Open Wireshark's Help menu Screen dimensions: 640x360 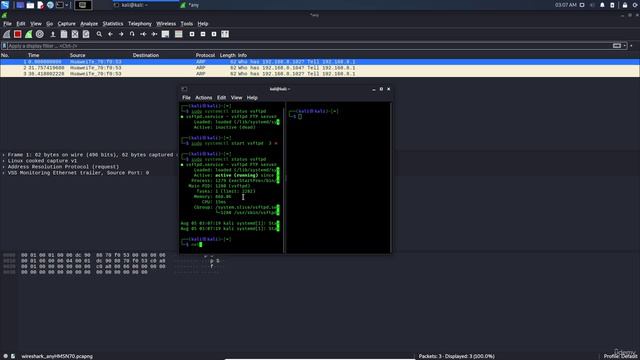click(203, 24)
